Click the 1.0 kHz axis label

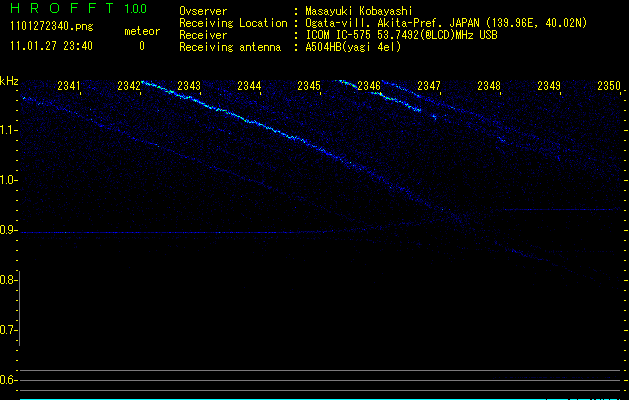coord(7,180)
